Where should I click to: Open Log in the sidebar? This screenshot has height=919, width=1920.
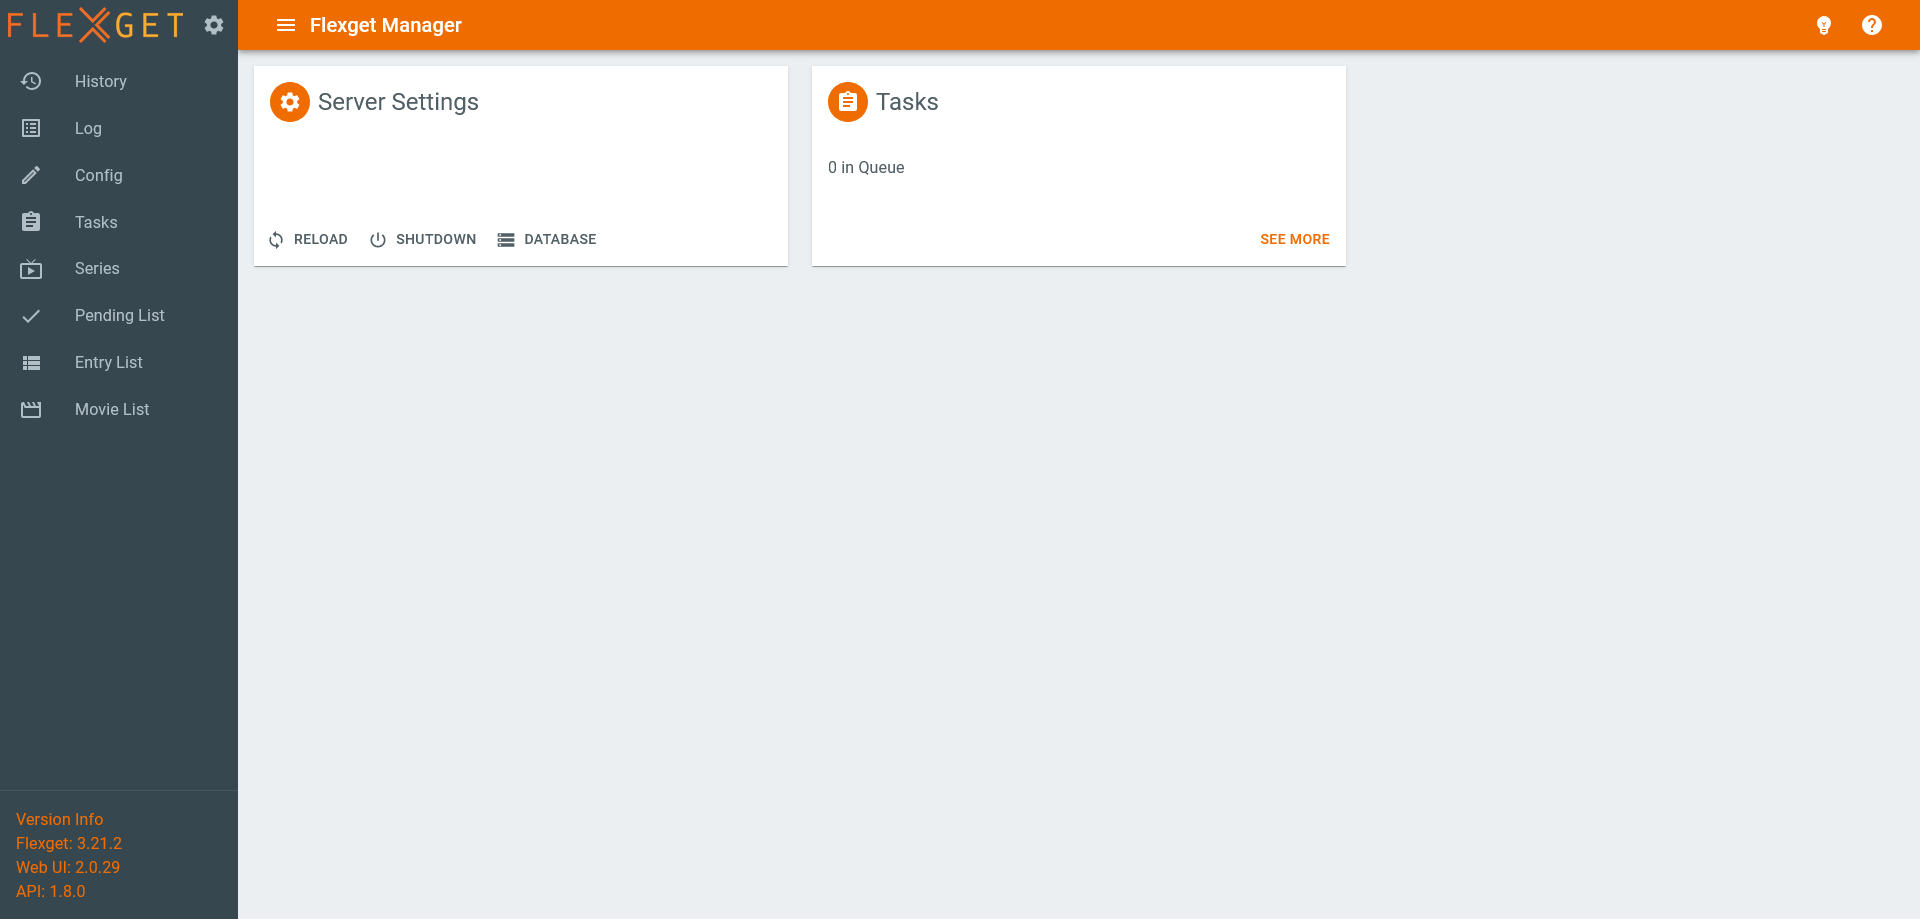pyautogui.click(x=119, y=128)
